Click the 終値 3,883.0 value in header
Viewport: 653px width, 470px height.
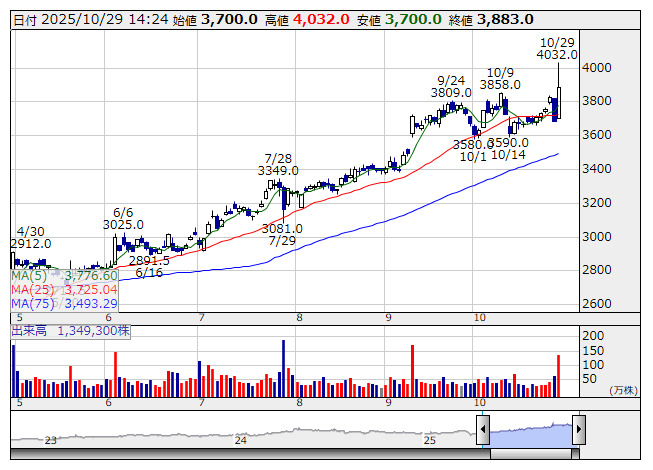pyautogui.click(x=505, y=19)
